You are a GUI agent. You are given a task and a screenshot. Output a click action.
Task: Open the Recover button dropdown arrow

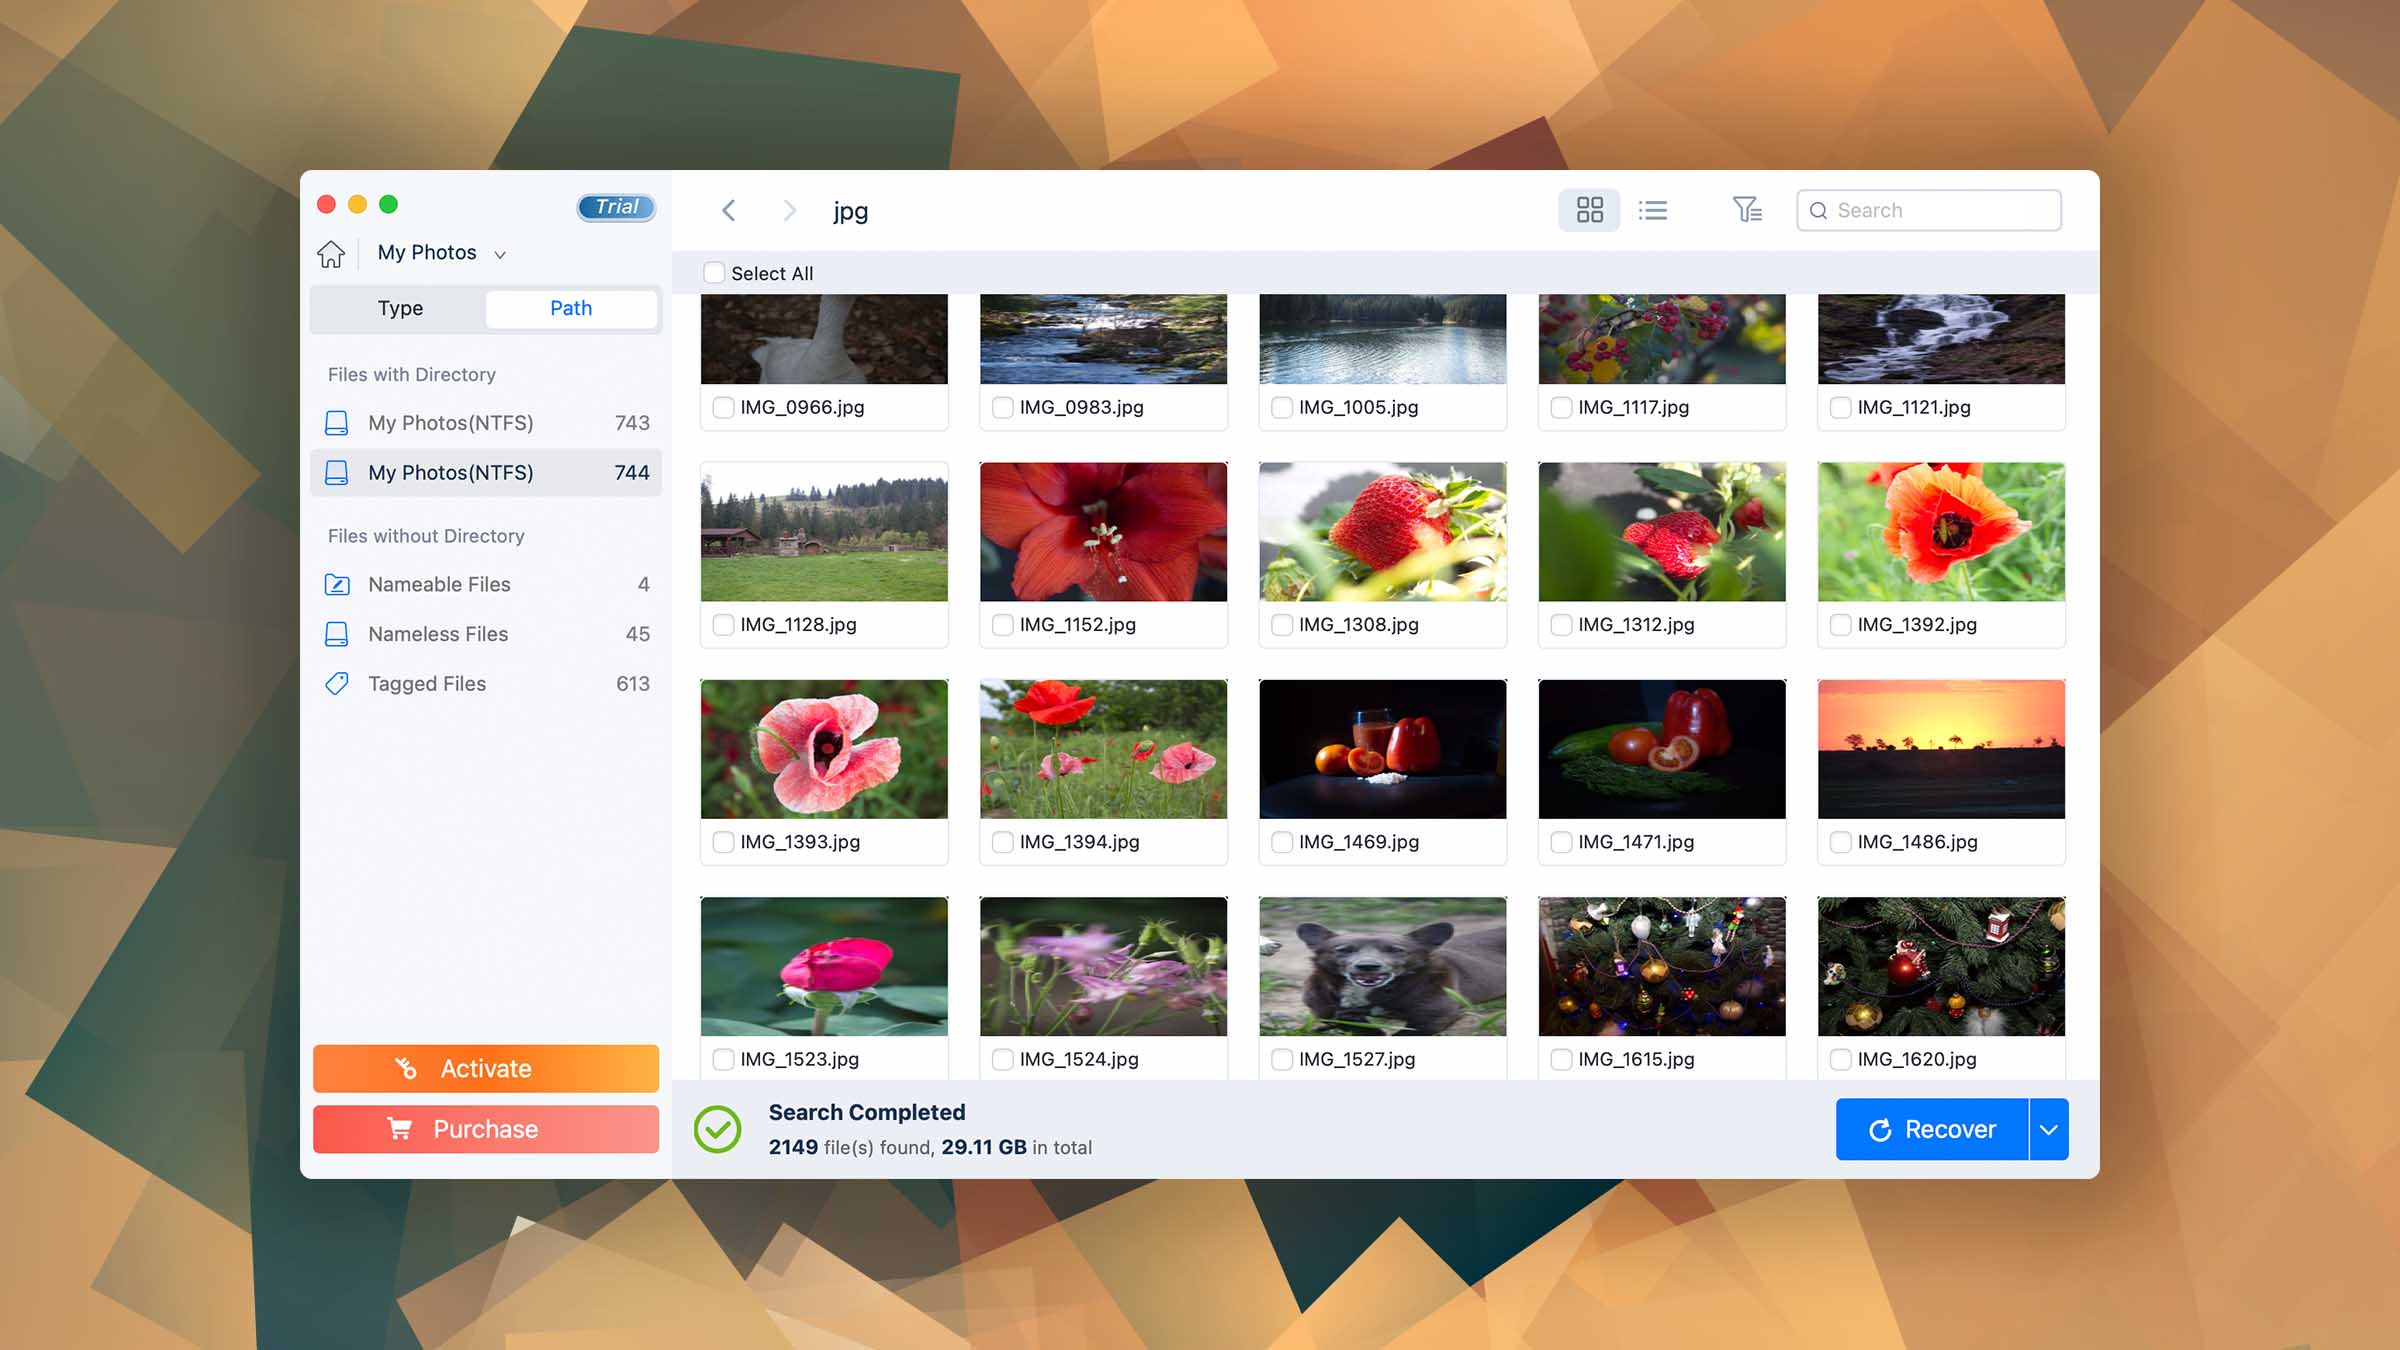pos(2049,1129)
